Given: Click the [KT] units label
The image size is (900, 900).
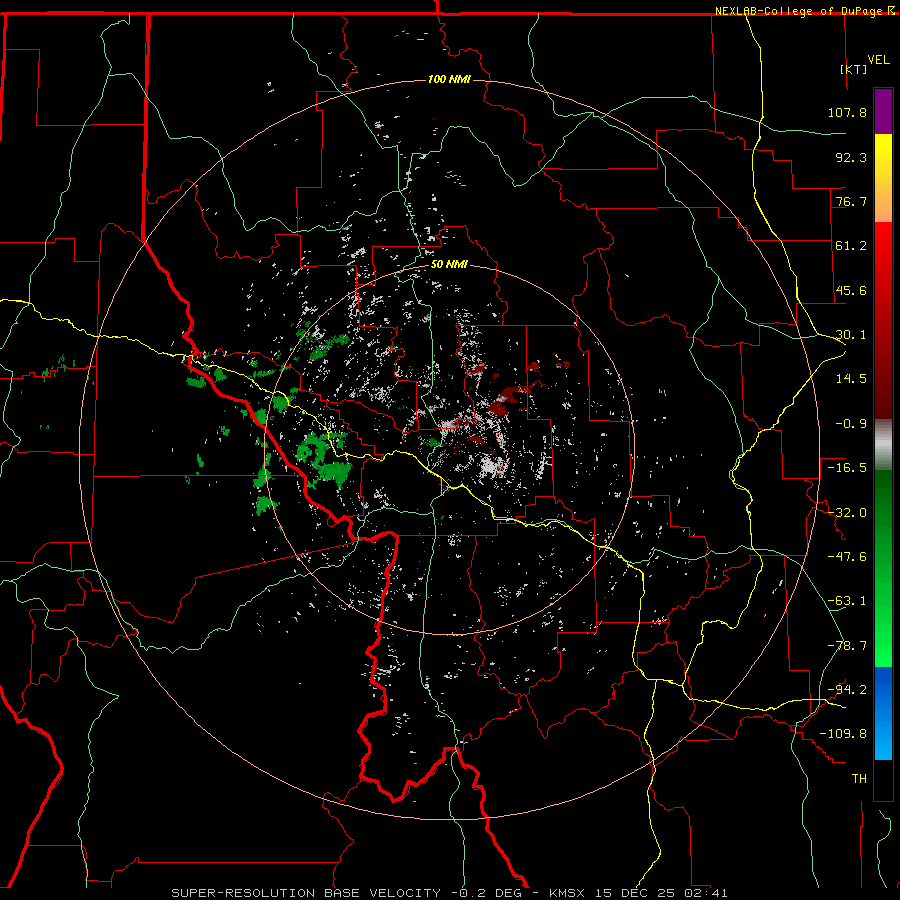Looking at the screenshot, I should (x=853, y=69).
